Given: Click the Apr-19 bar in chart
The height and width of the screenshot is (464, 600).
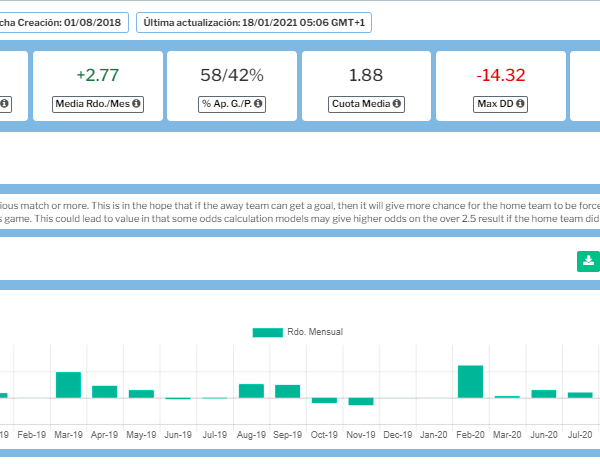Looking at the screenshot, I should point(104,392).
